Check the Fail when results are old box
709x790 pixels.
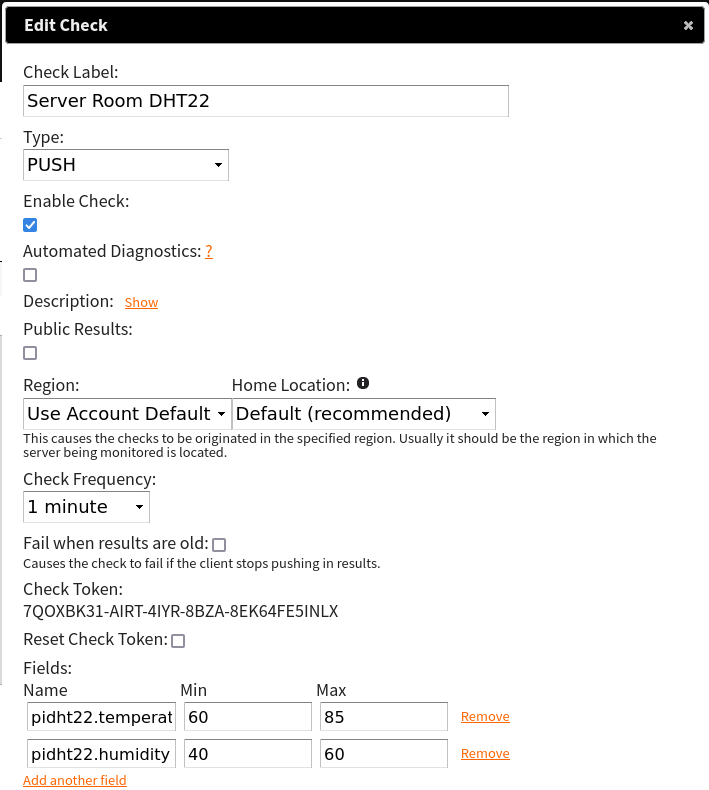point(219,545)
